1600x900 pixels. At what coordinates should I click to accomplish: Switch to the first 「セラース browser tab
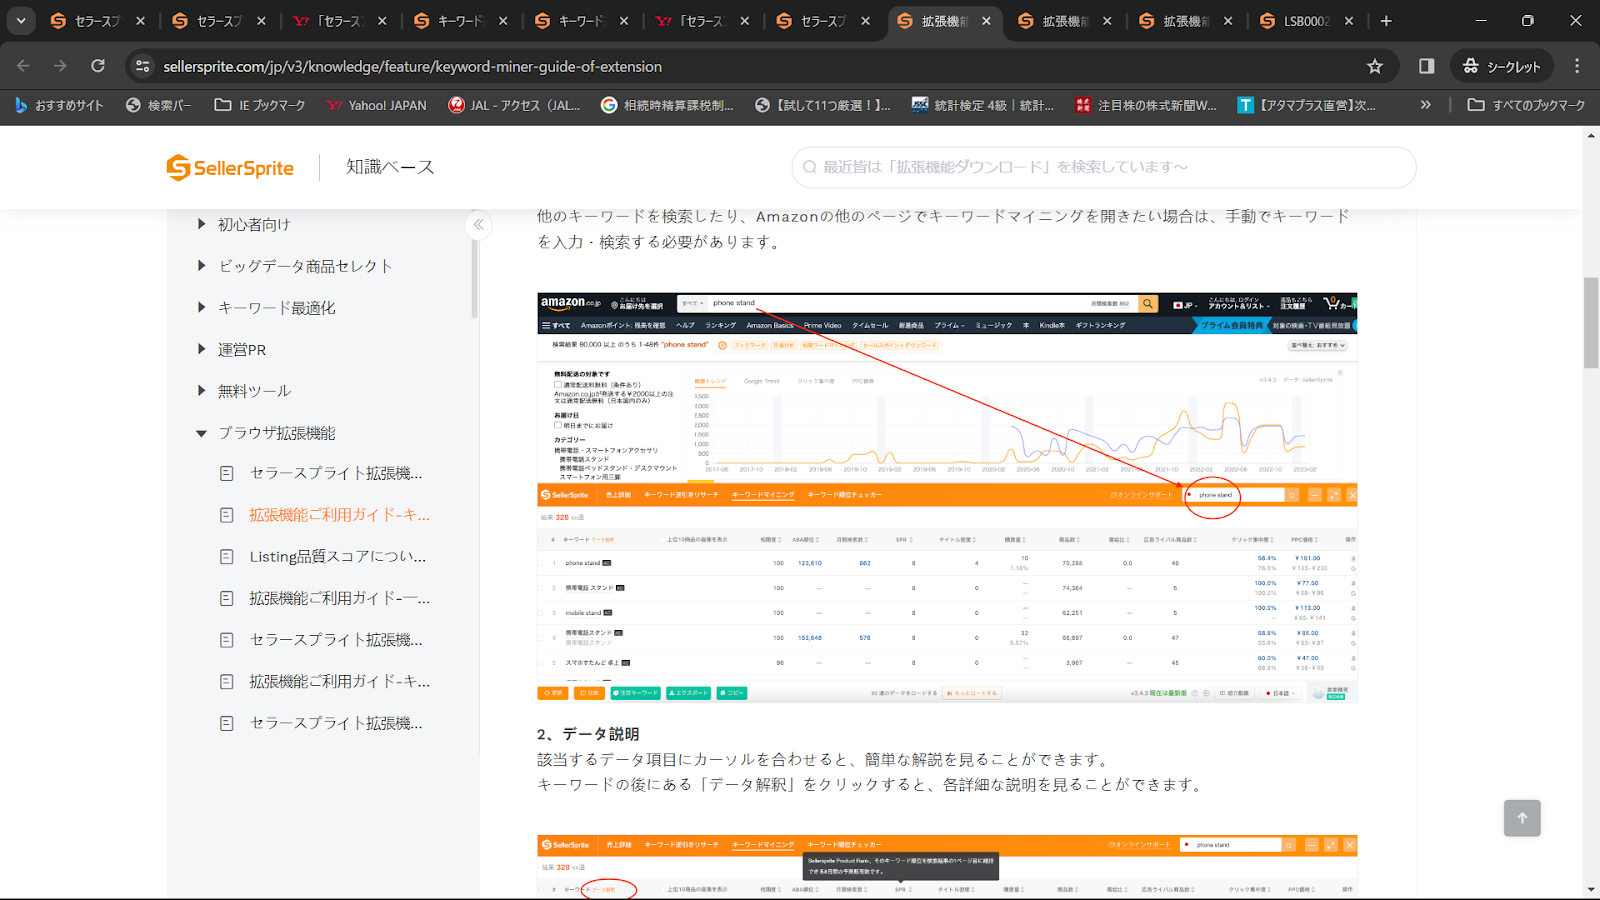point(338,21)
